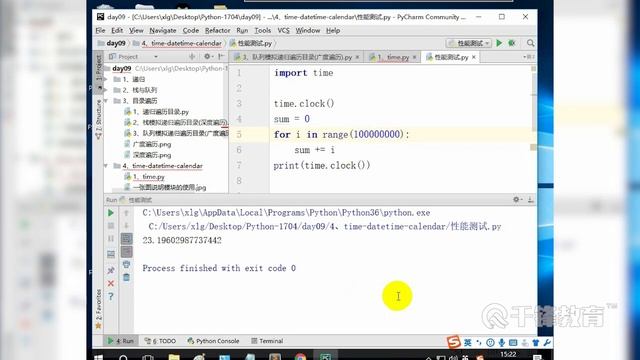Screen dimensions: 640x360
Task: Click the Up the Stack Trace arrow
Action: coord(127,213)
